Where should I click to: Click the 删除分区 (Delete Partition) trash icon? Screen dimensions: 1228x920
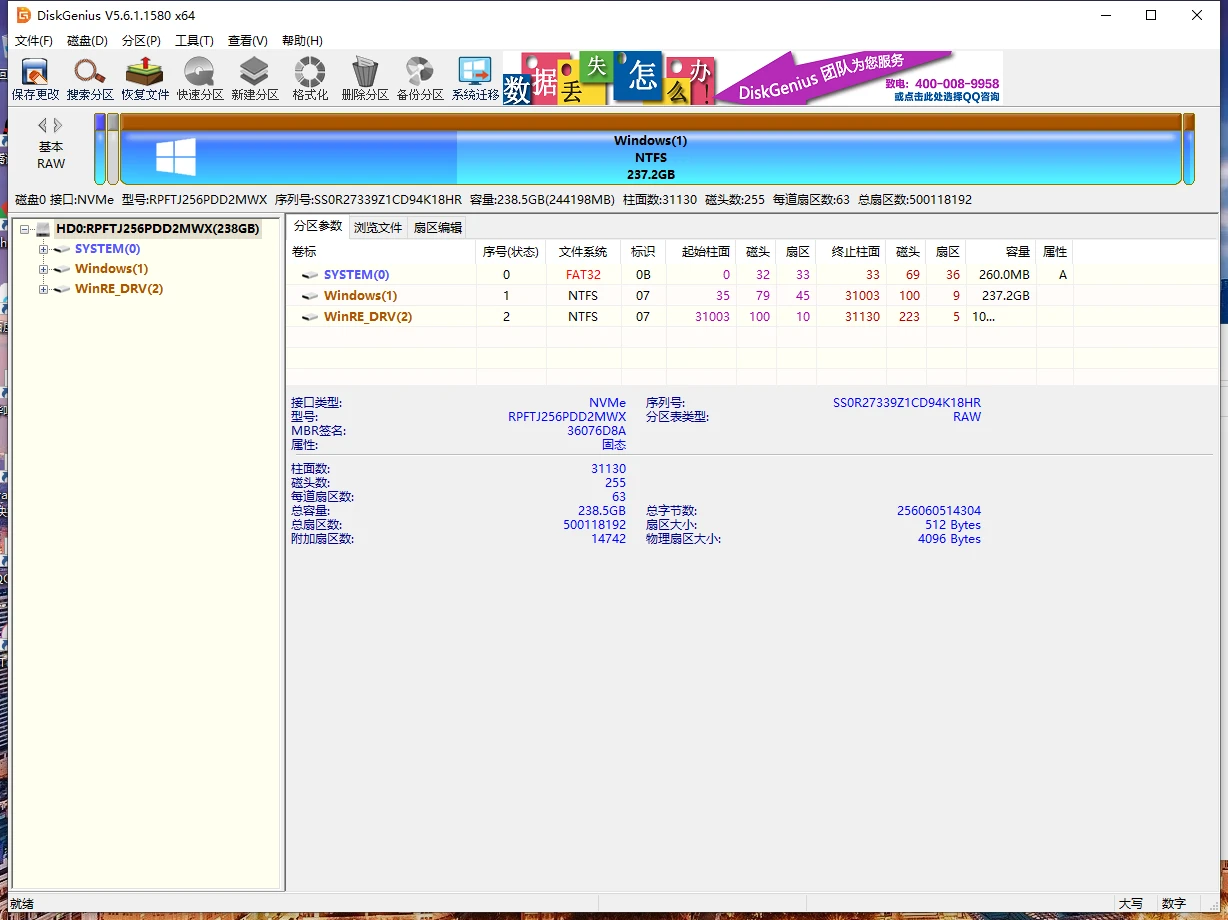[x=364, y=79]
